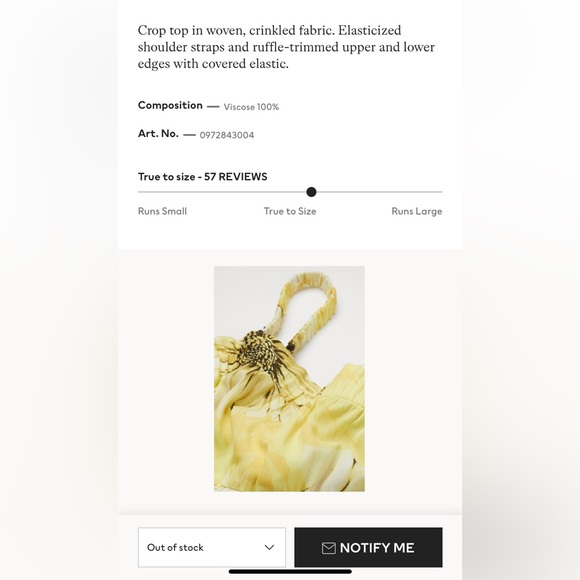Select the Runs Small label
This screenshot has width=580, height=580.
click(162, 211)
